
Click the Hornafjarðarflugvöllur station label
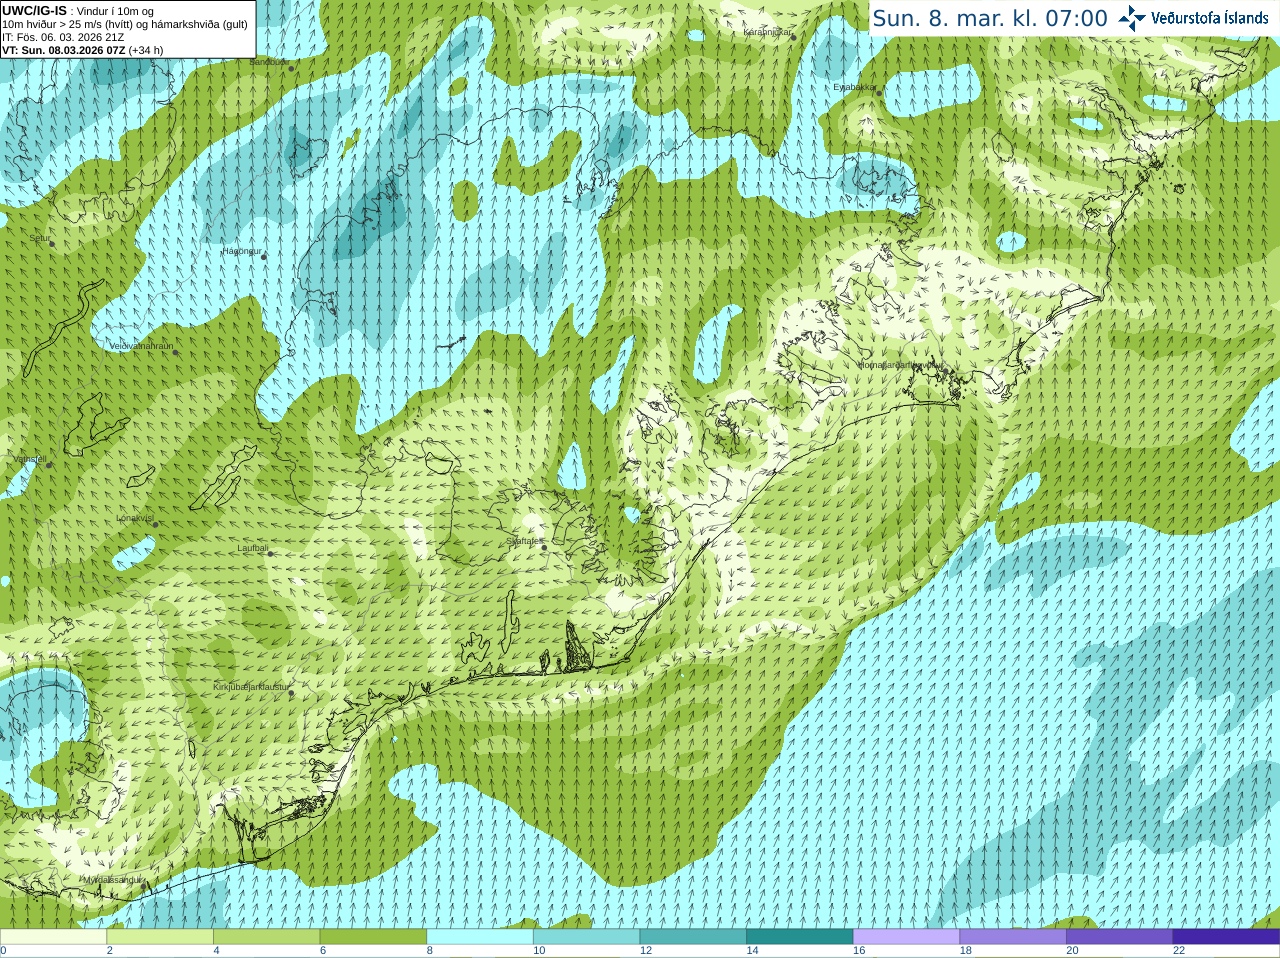click(900, 365)
